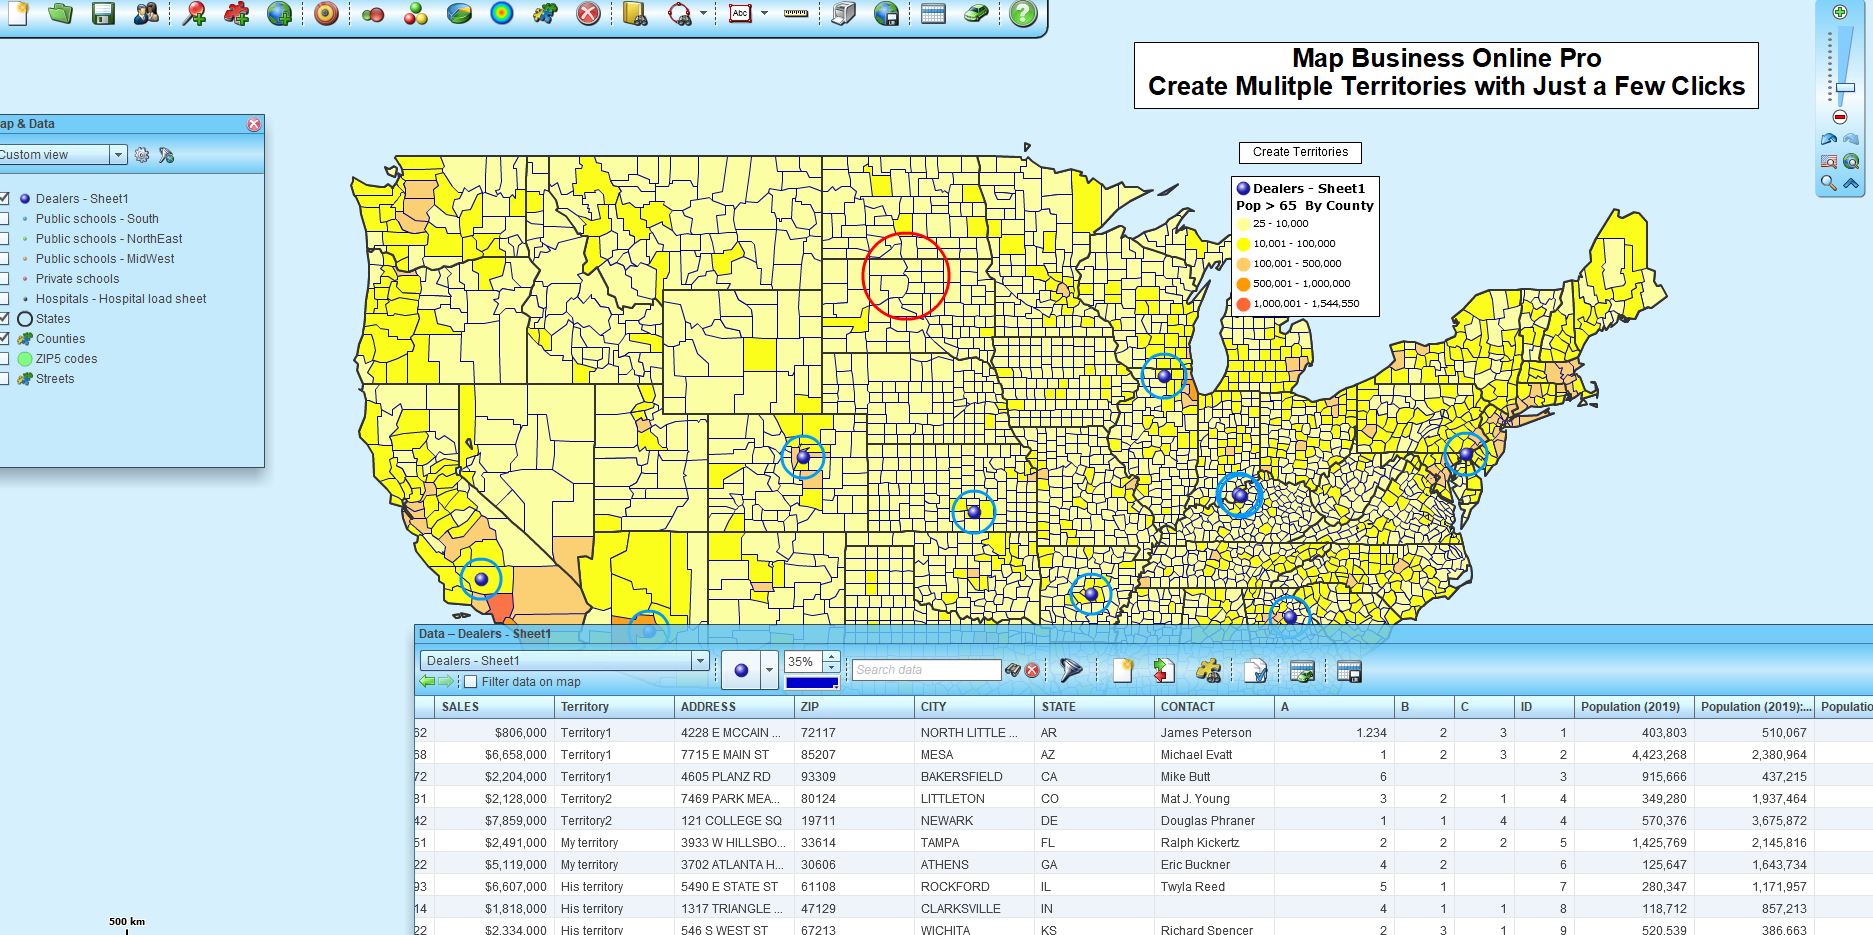Click the Search data input field

pos(926,670)
